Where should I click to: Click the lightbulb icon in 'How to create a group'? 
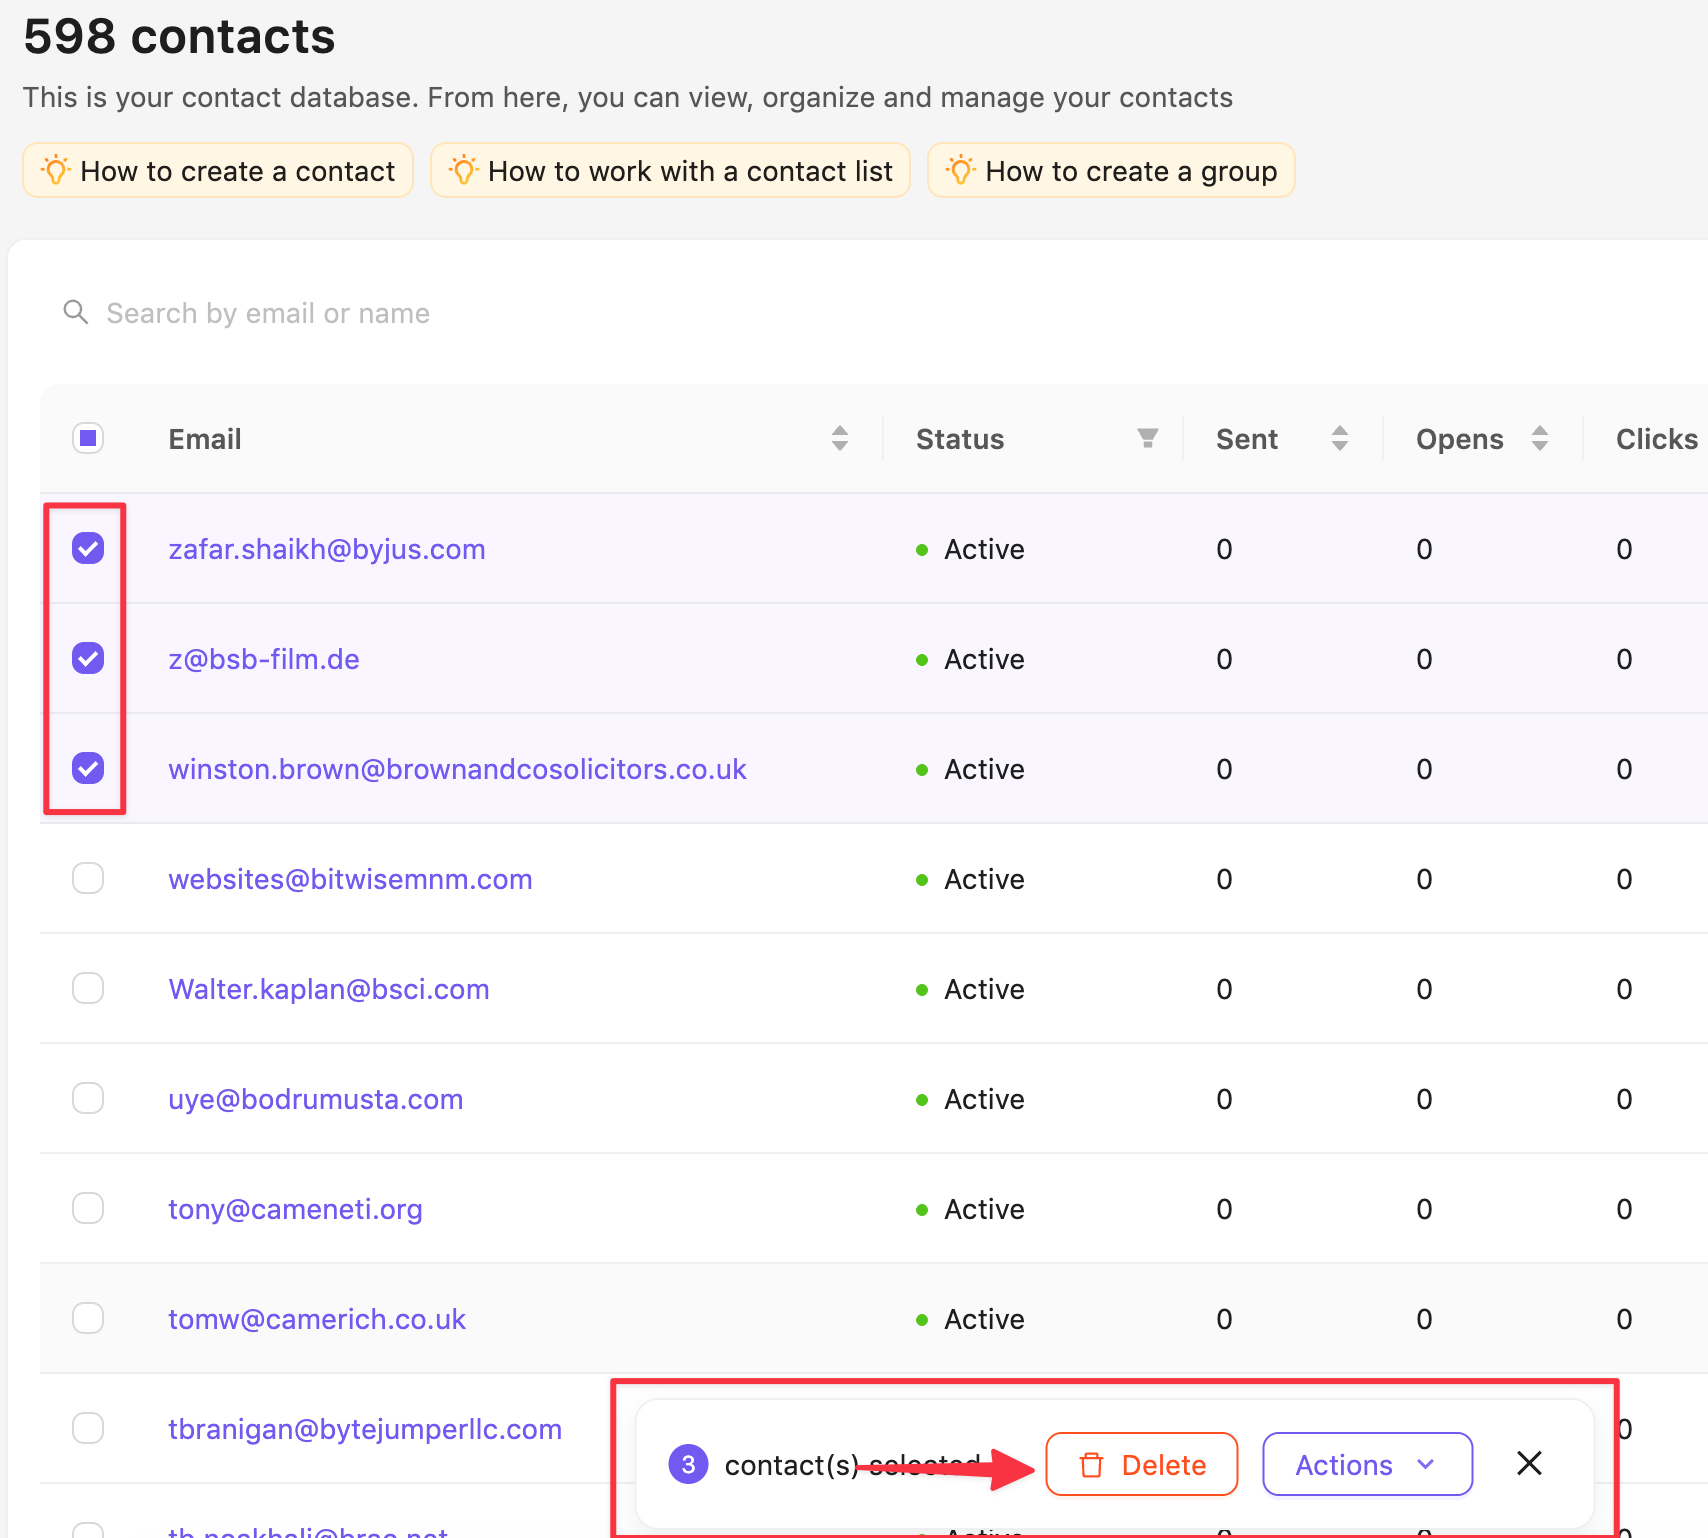click(x=960, y=171)
